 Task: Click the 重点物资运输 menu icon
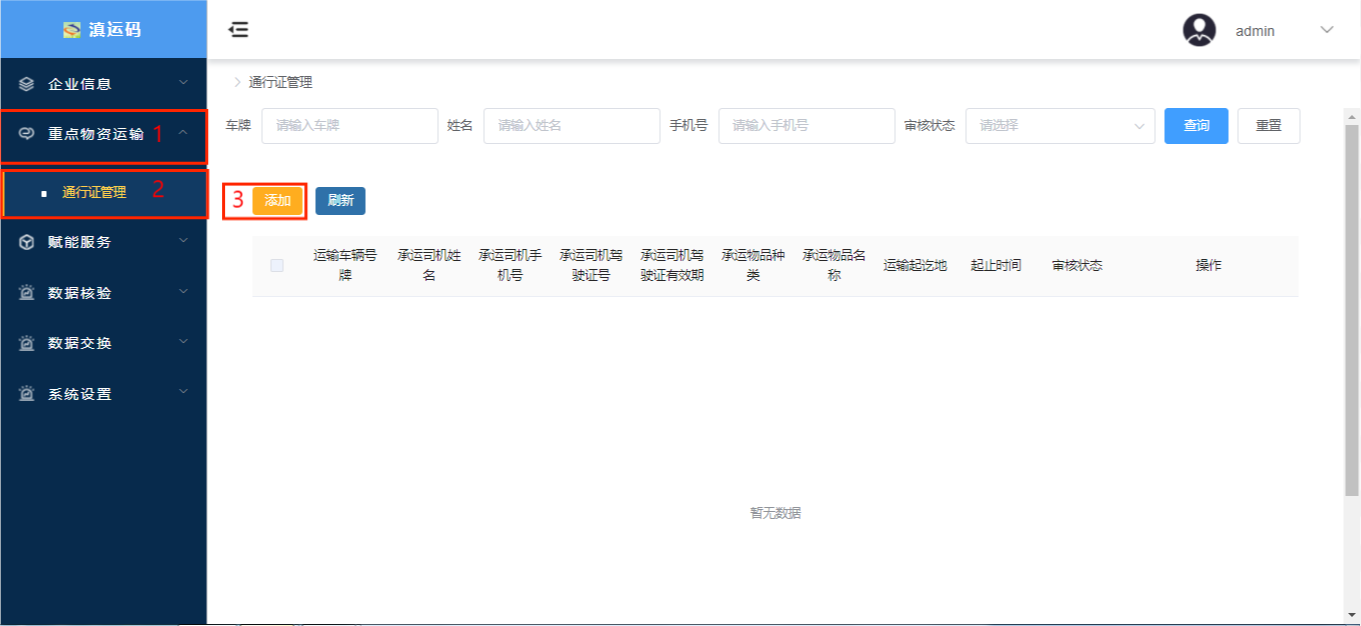27,134
